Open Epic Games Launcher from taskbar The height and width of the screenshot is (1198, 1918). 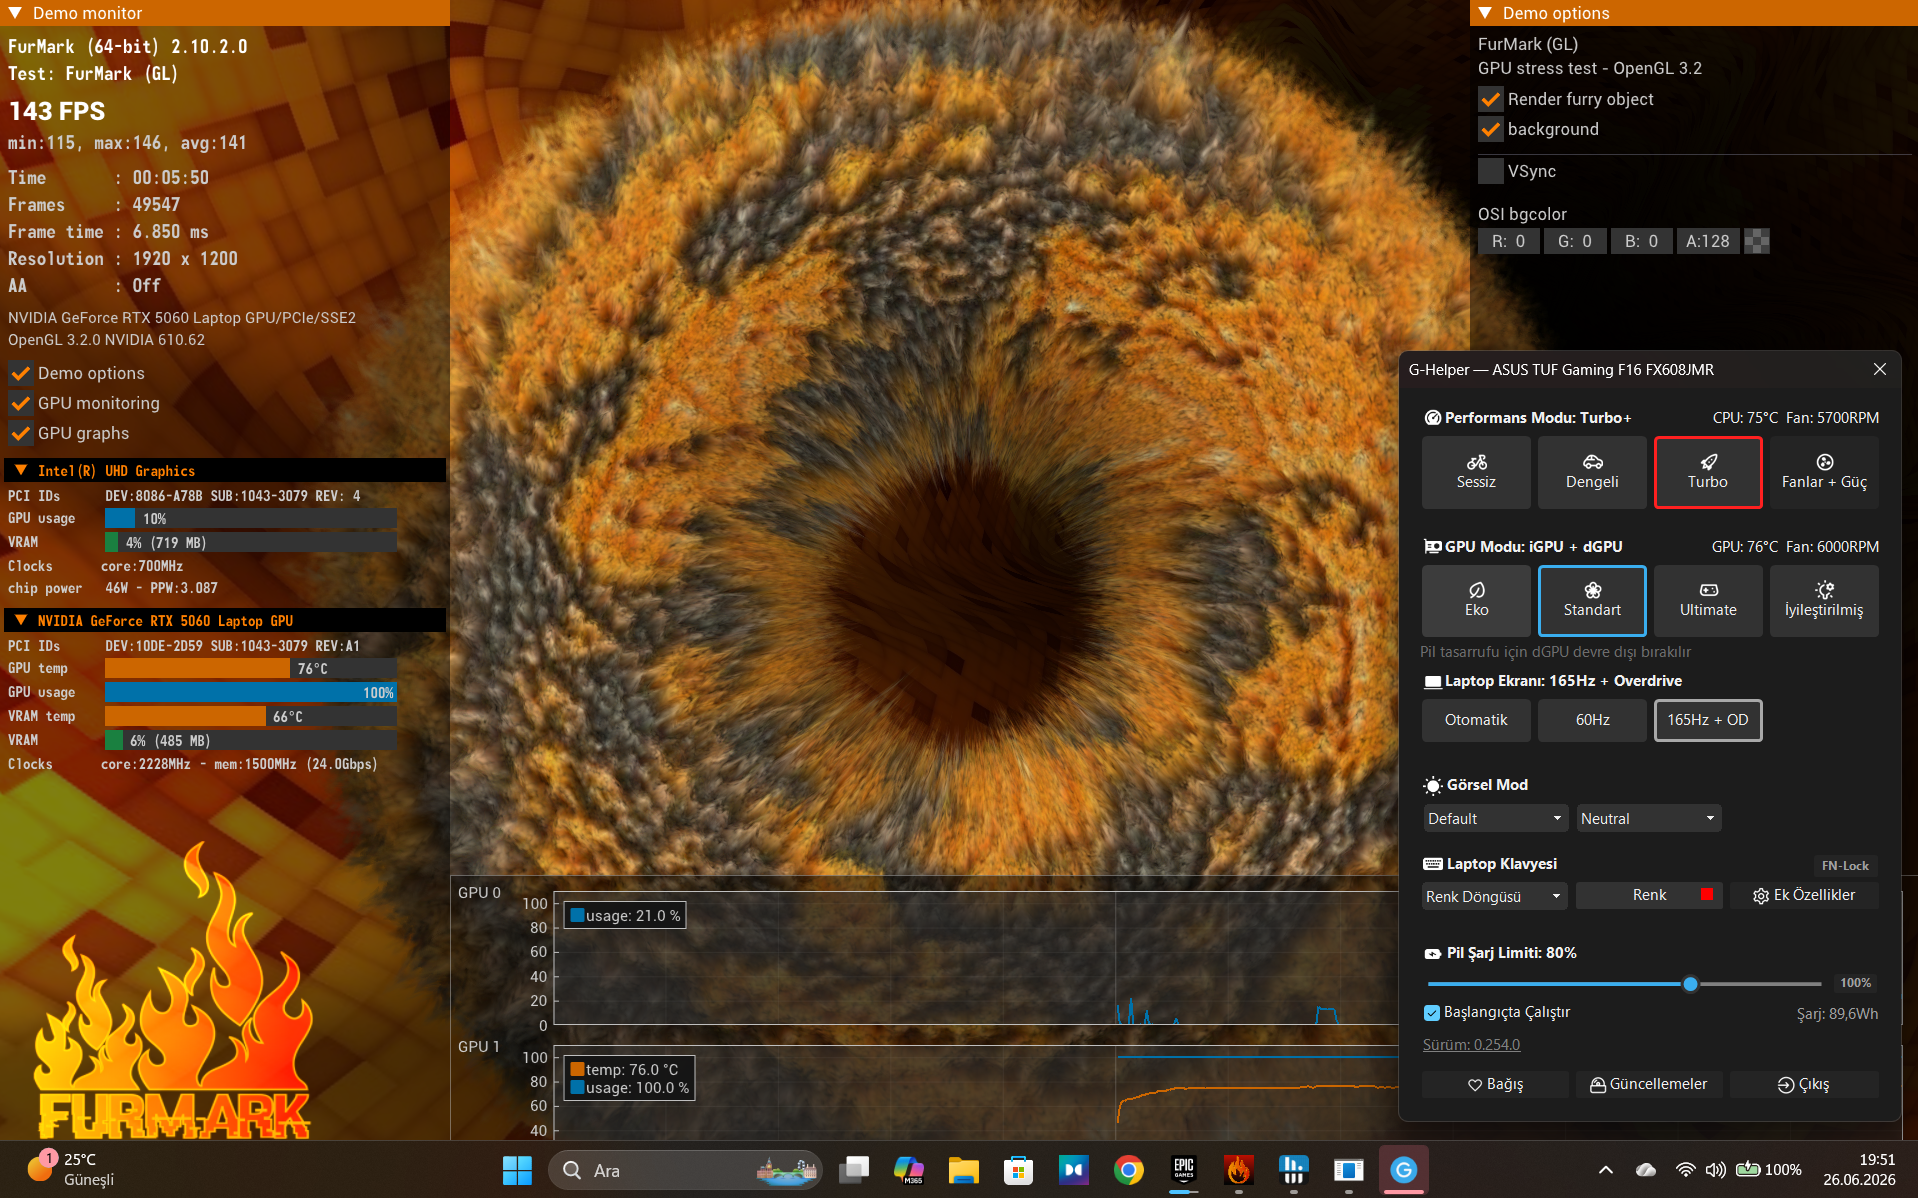(1184, 1170)
